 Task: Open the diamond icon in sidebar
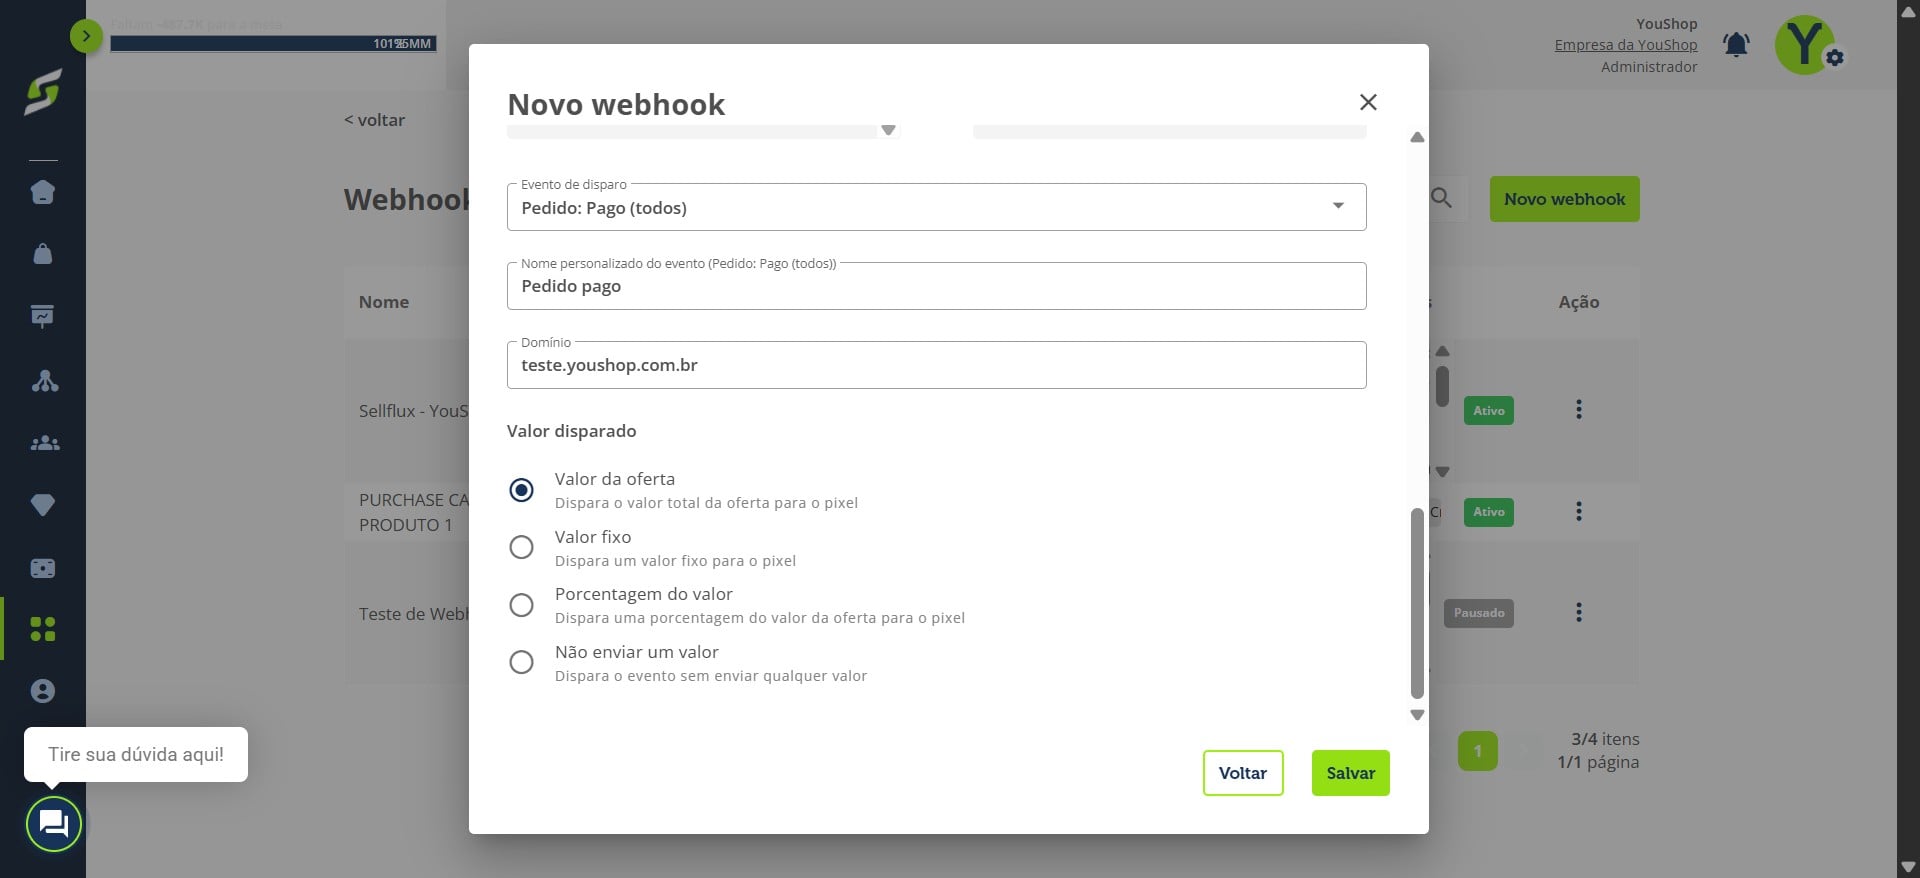coord(43,505)
